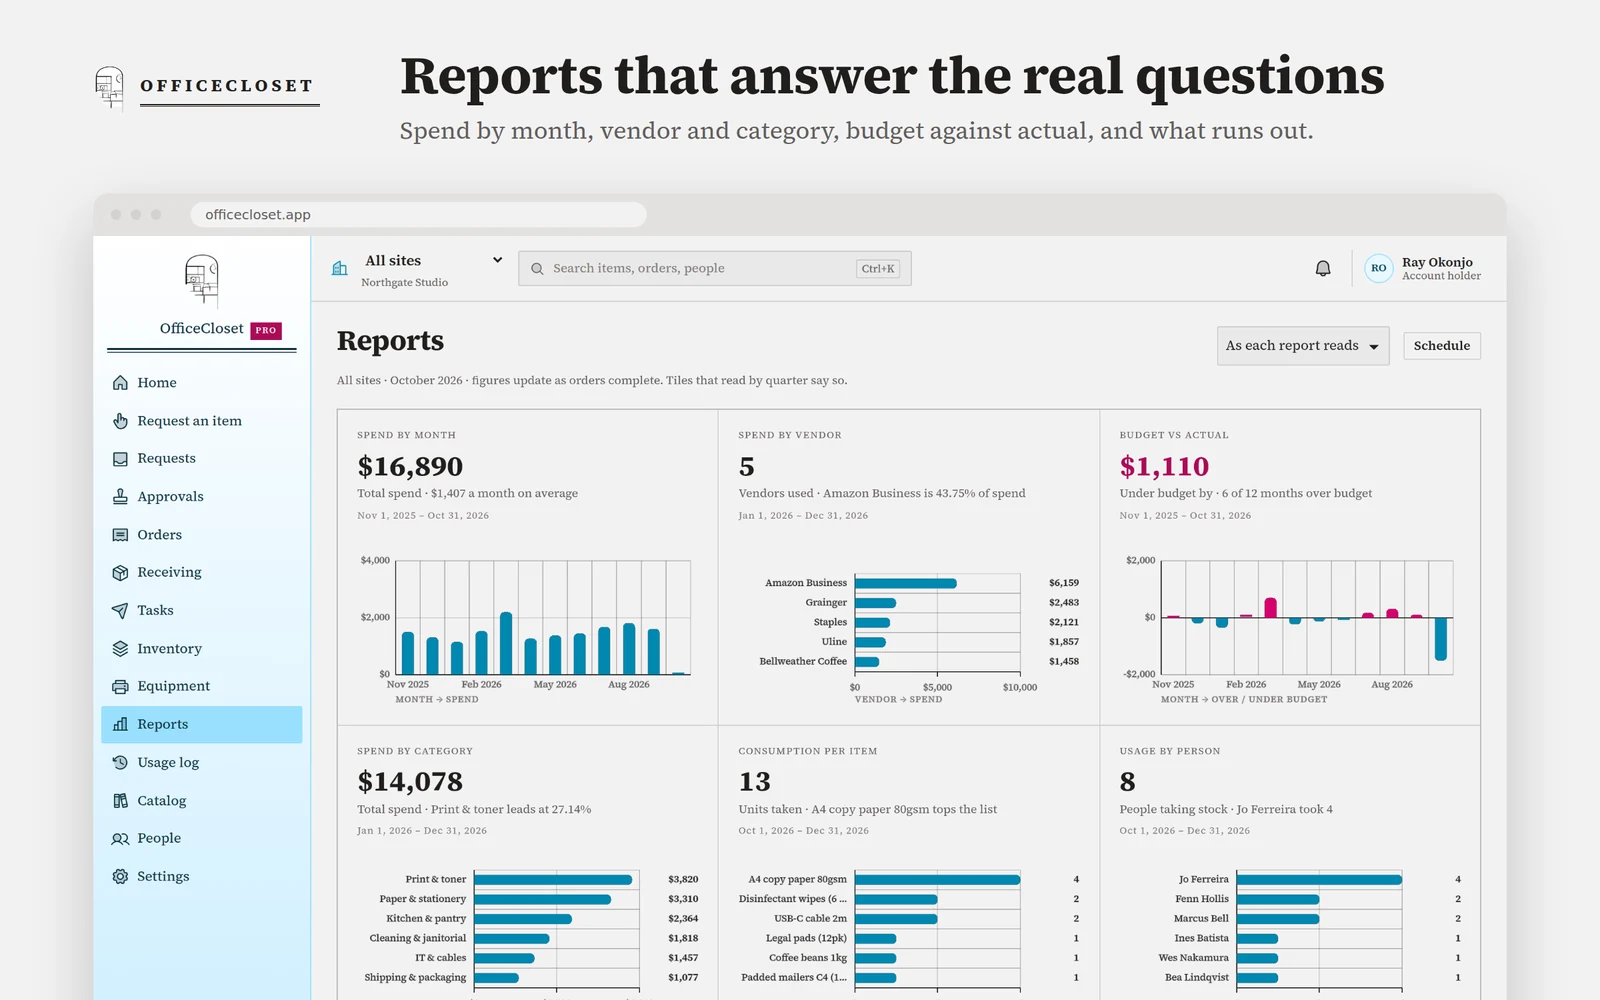
Task: Go to Usage log menu item
Action: 168,763
